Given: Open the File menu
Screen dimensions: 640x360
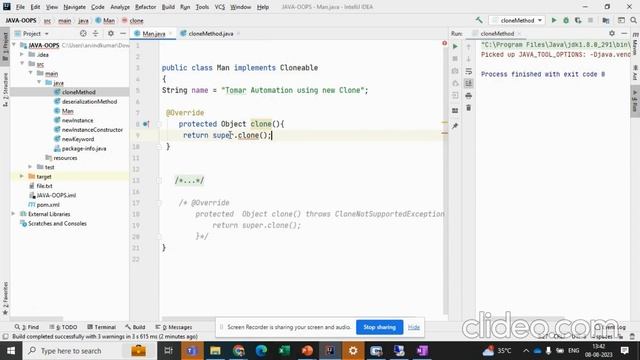Looking at the screenshot, I should click(x=20, y=7).
